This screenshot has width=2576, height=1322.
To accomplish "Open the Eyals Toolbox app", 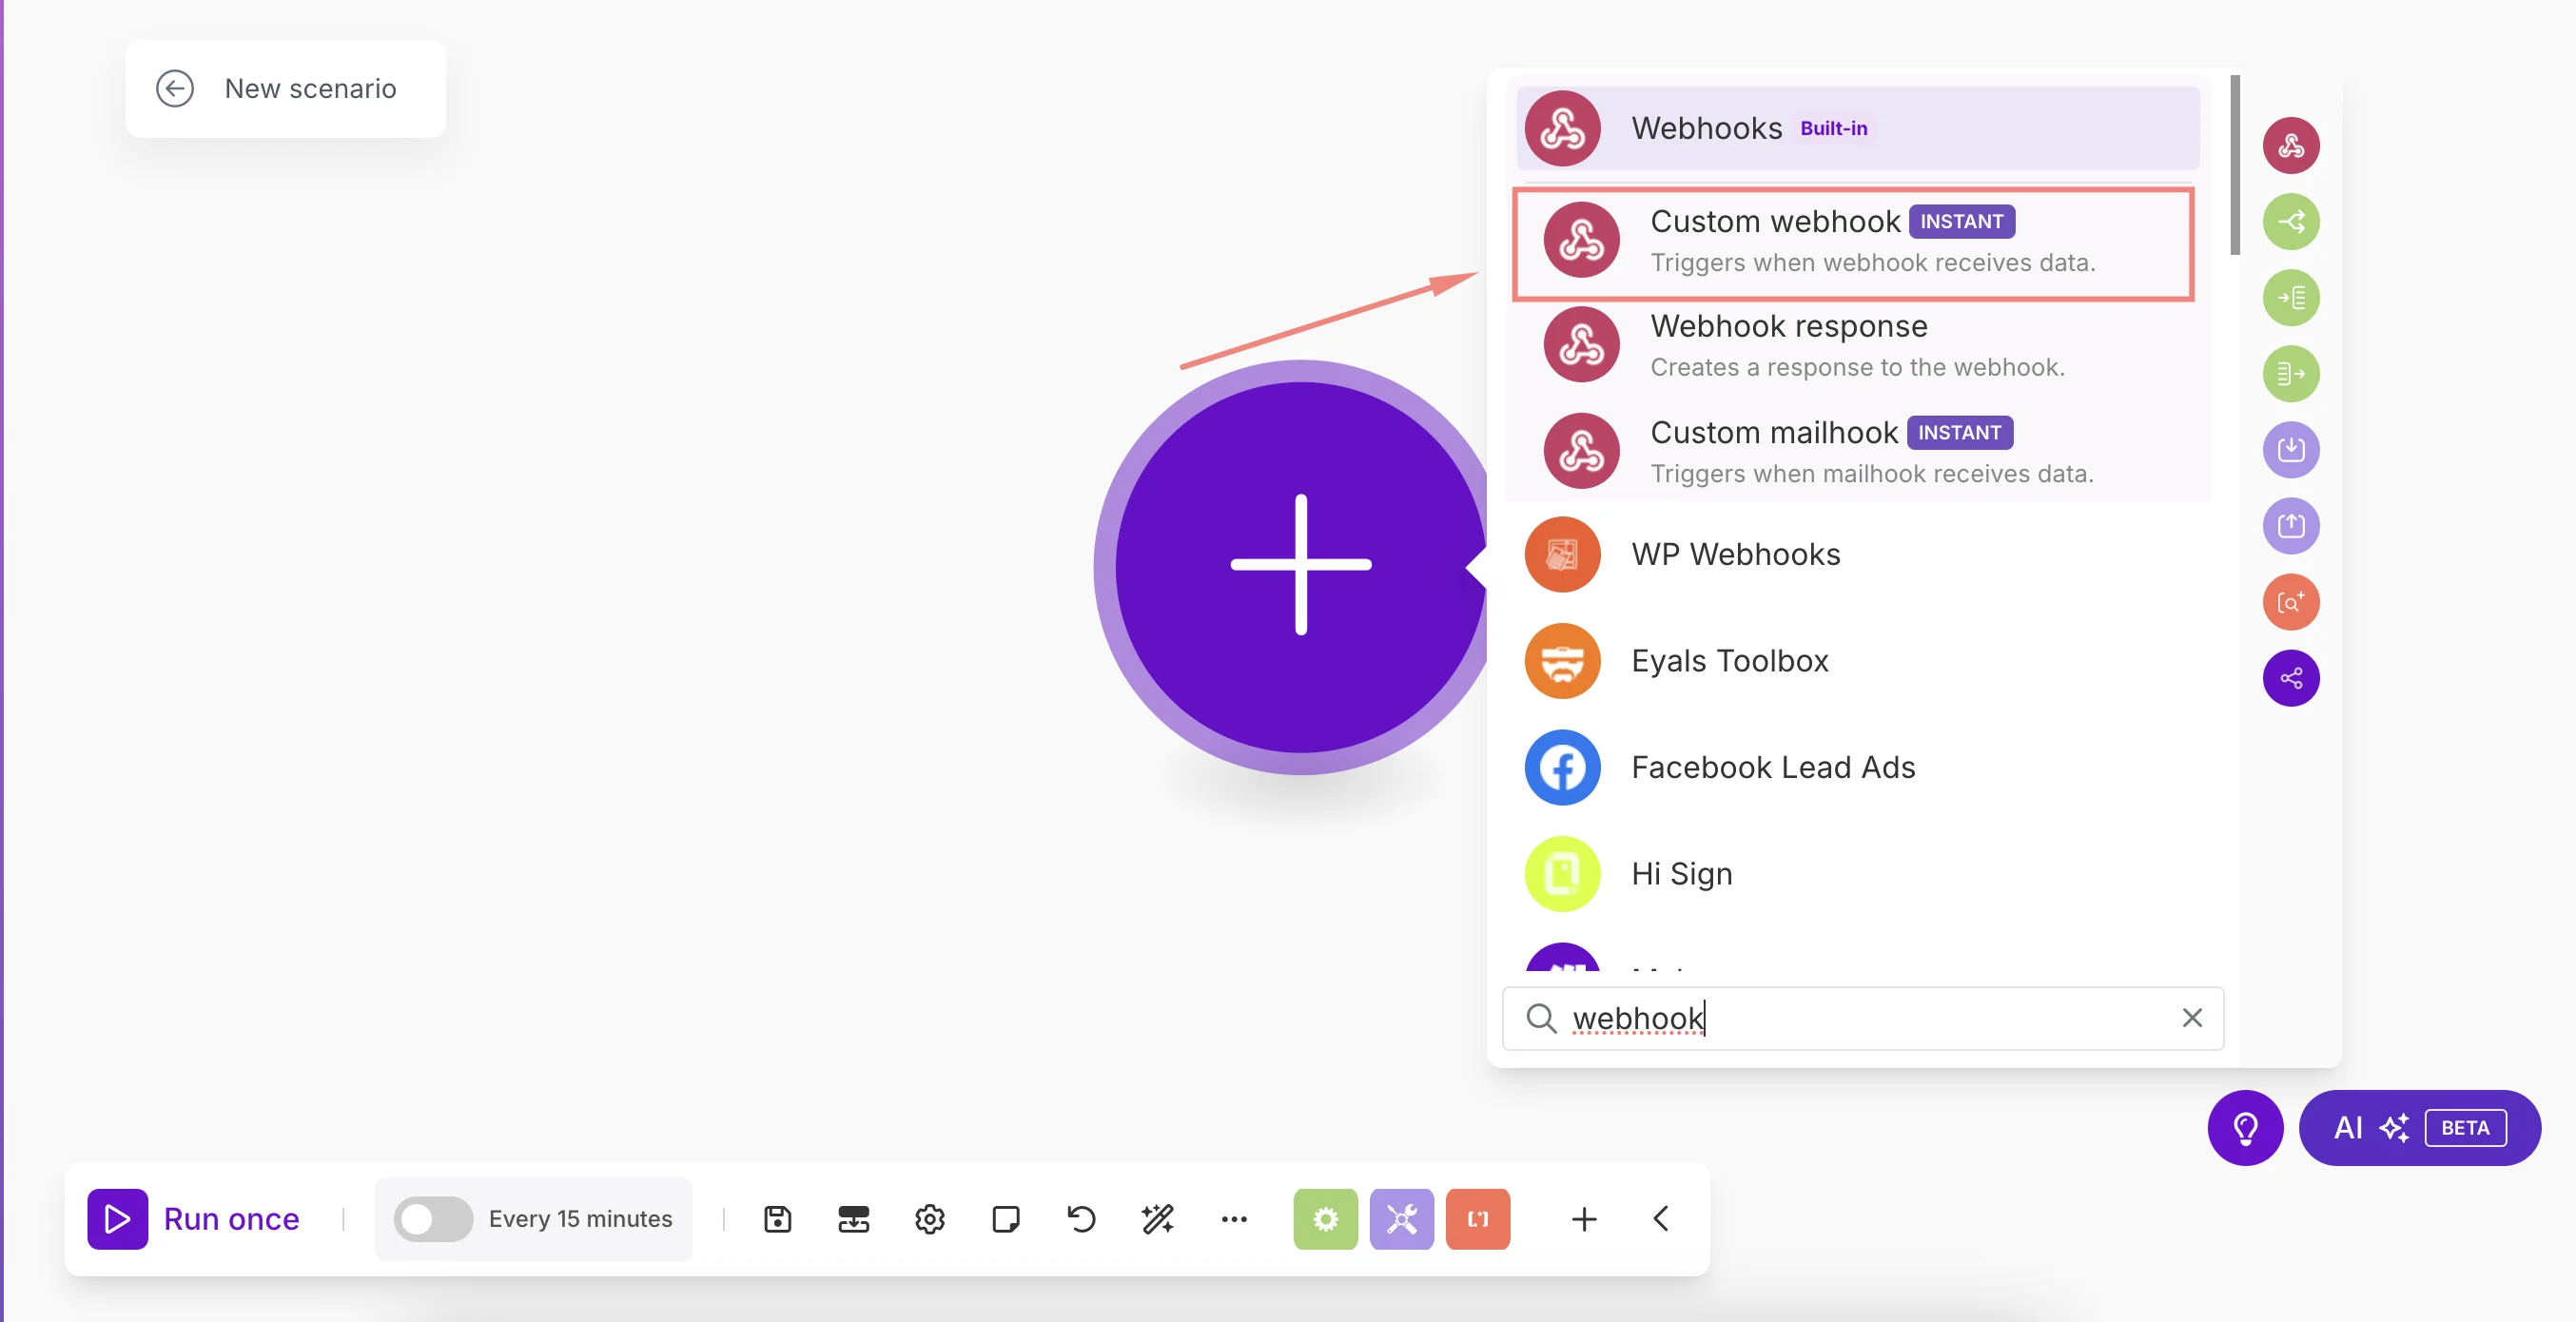I will tap(1860, 661).
